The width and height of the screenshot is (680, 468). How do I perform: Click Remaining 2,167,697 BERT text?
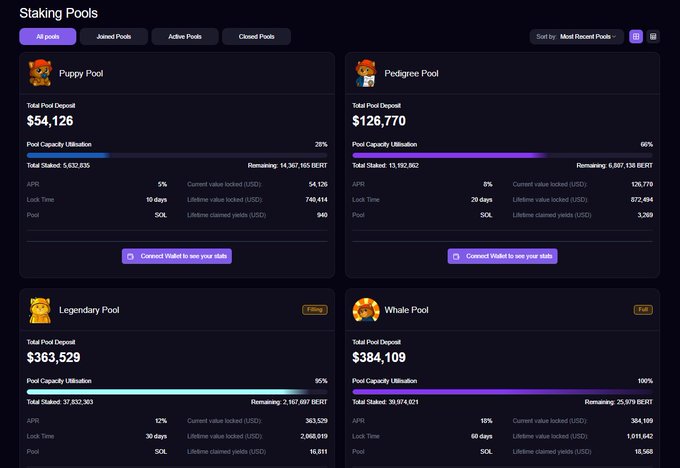pyautogui.click(x=289, y=402)
